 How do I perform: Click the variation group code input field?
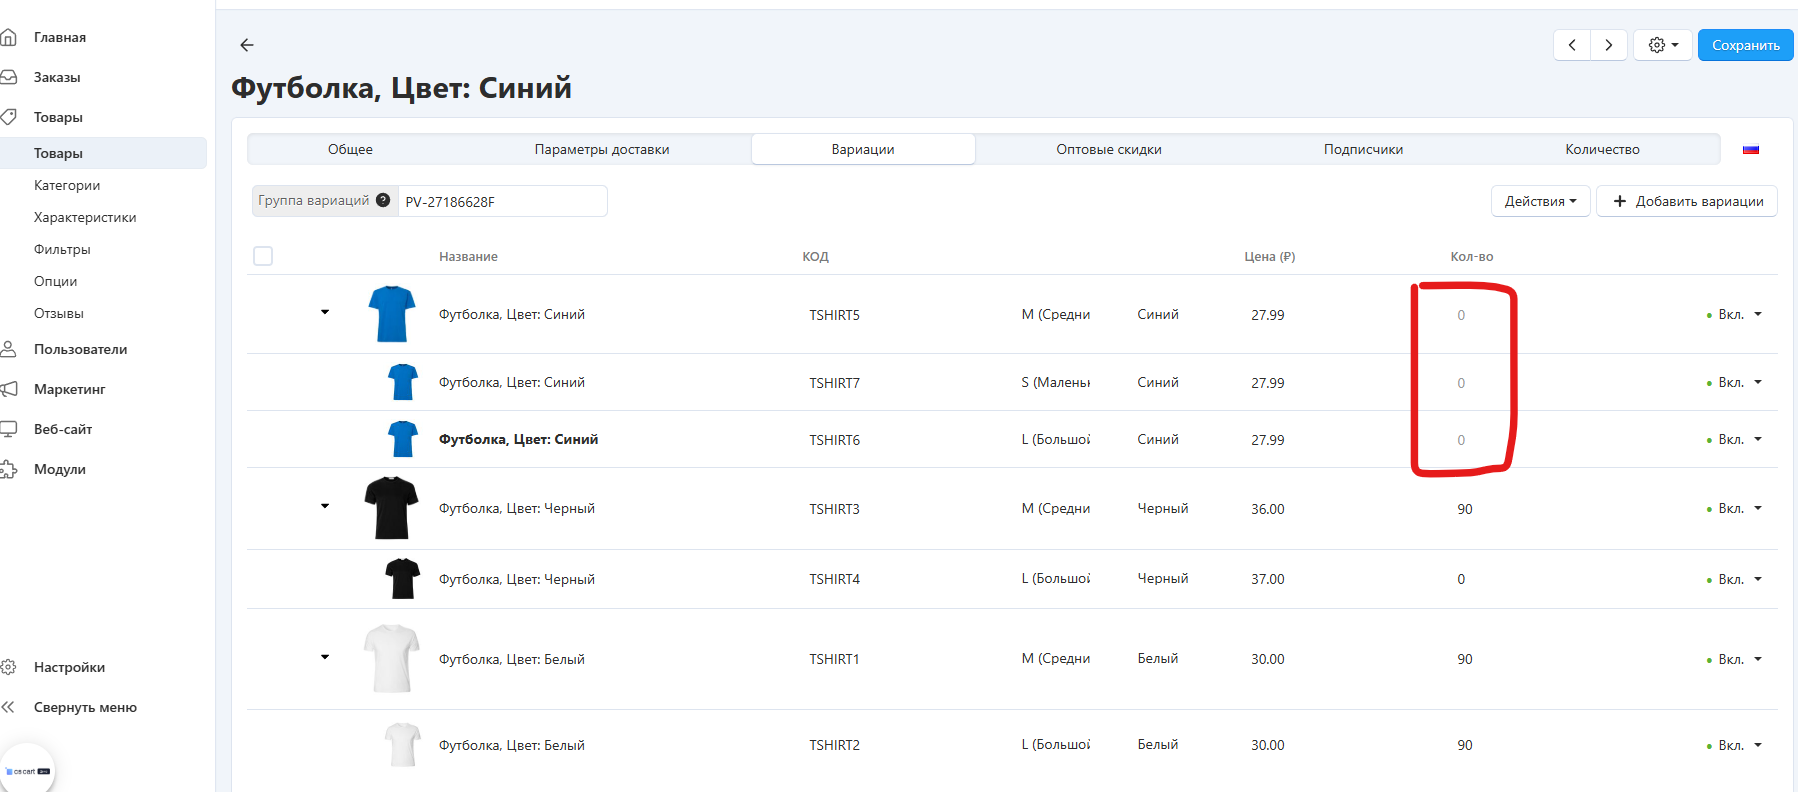[x=501, y=201]
